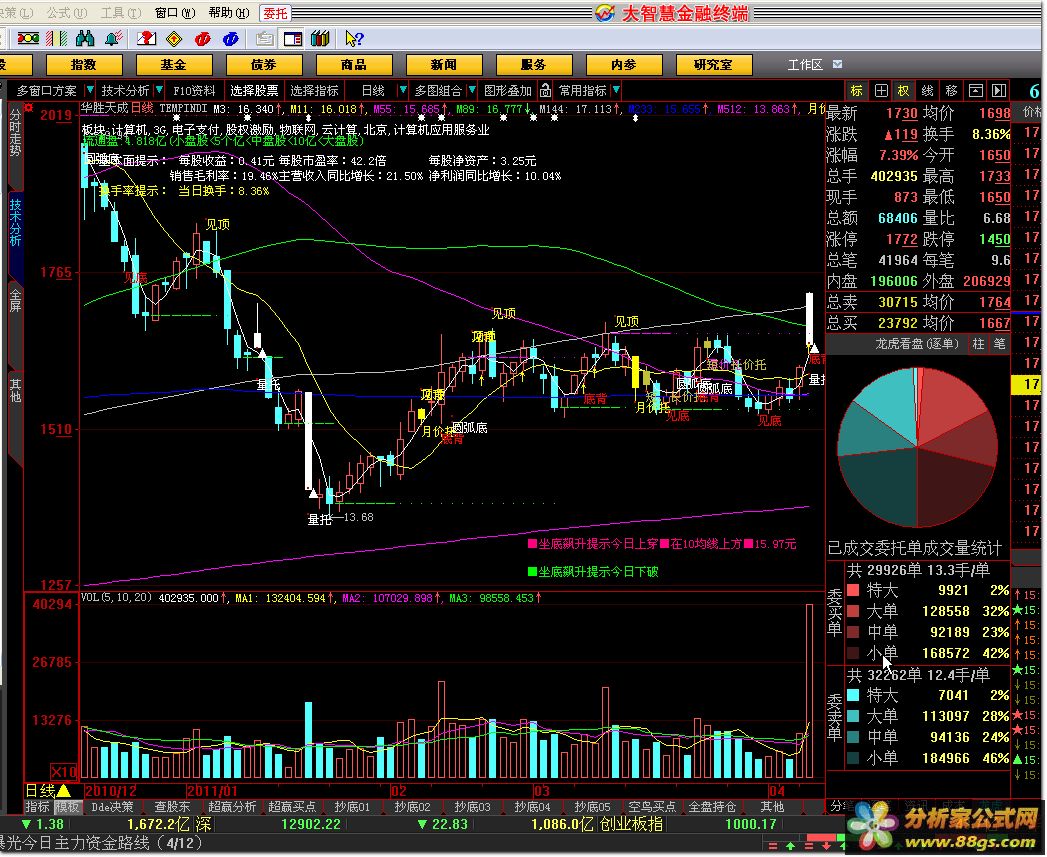
Task: Toggle the padlock icon beside 图形叠加
Action: [x=545, y=90]
